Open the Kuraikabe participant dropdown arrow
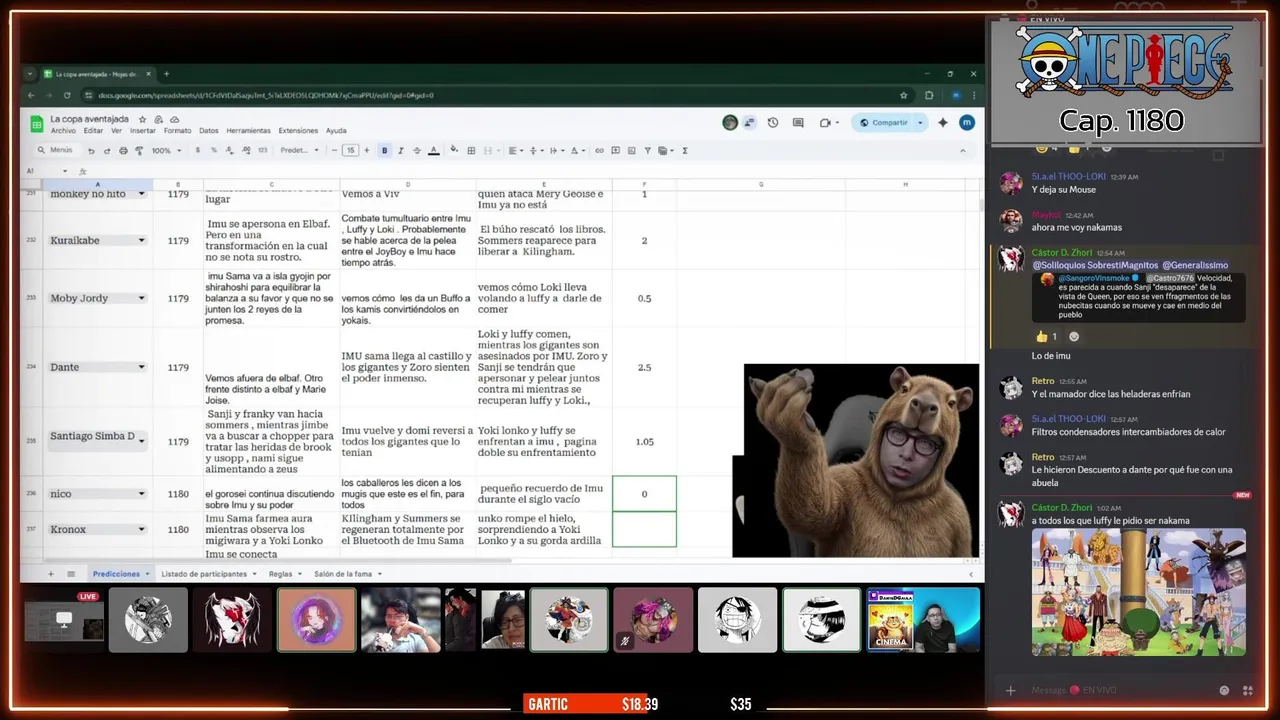 click(141, 241)
